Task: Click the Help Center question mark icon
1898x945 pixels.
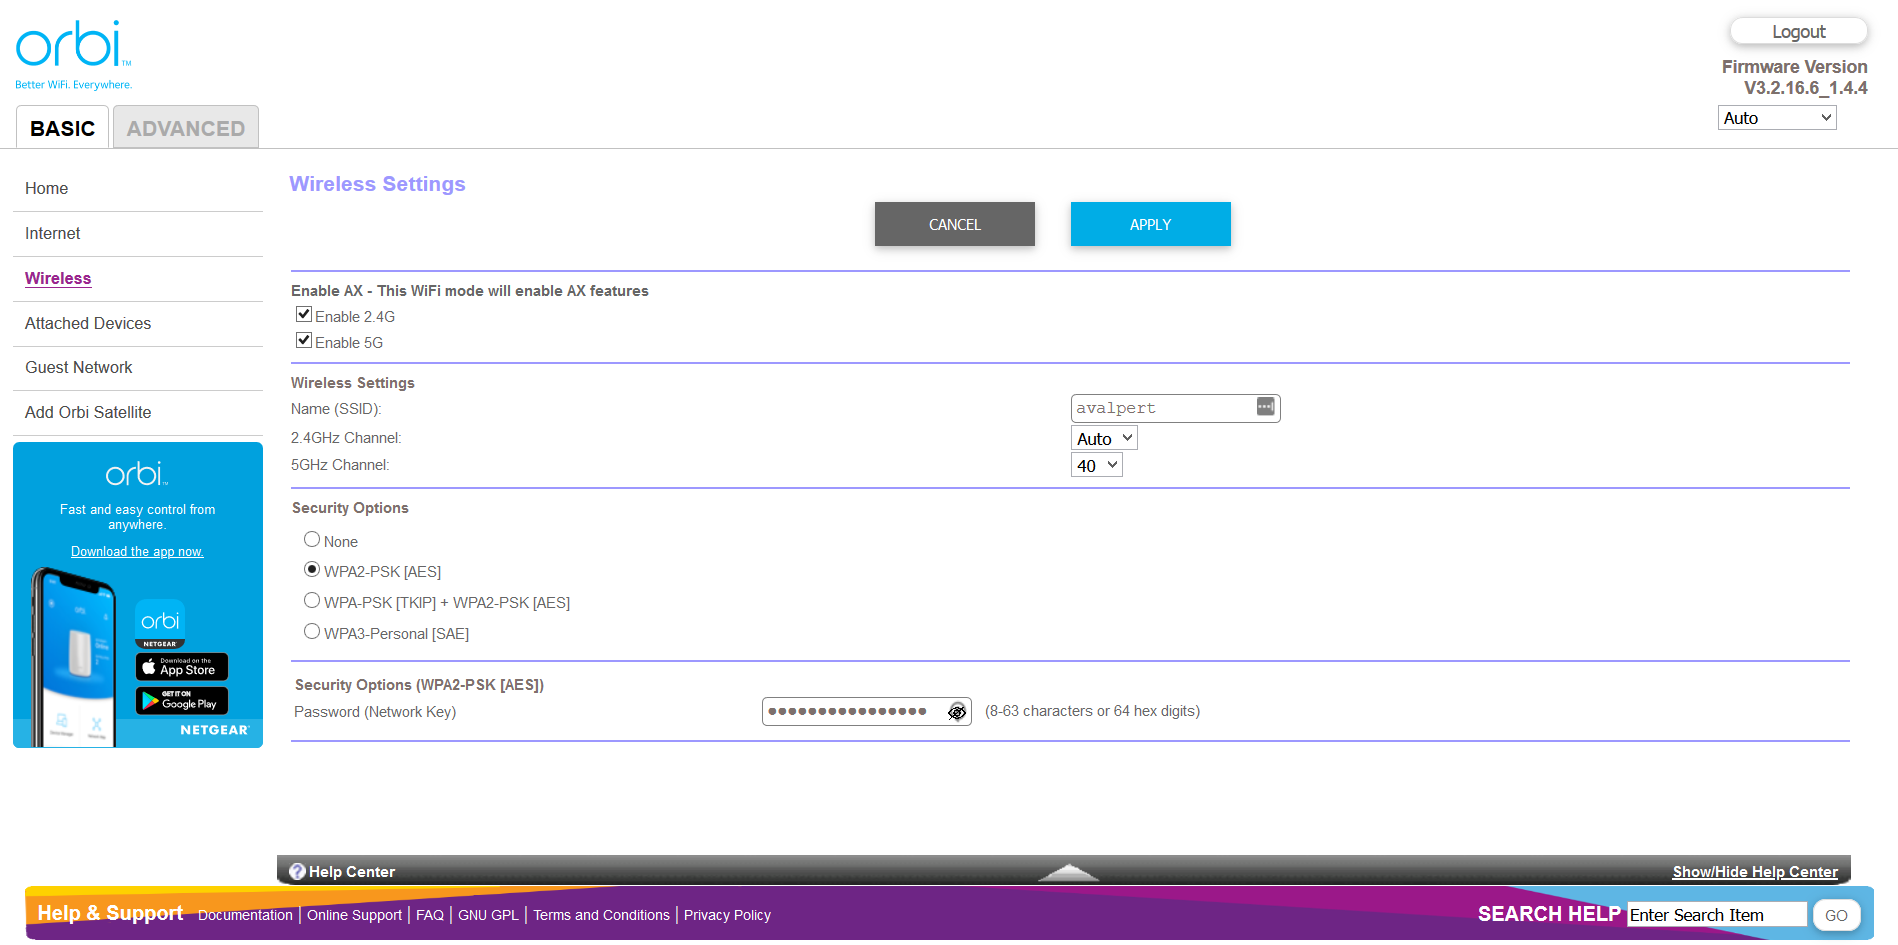Action: tap(297, 872)
